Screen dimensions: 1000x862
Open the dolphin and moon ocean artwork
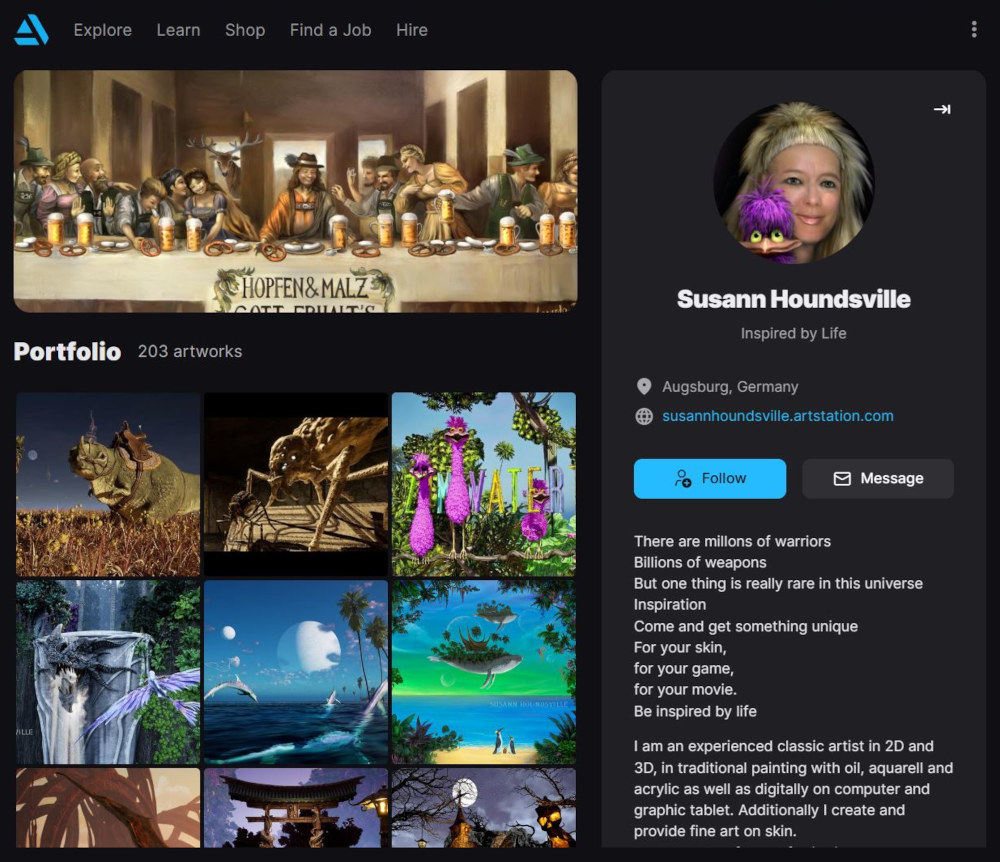[296, 672]
